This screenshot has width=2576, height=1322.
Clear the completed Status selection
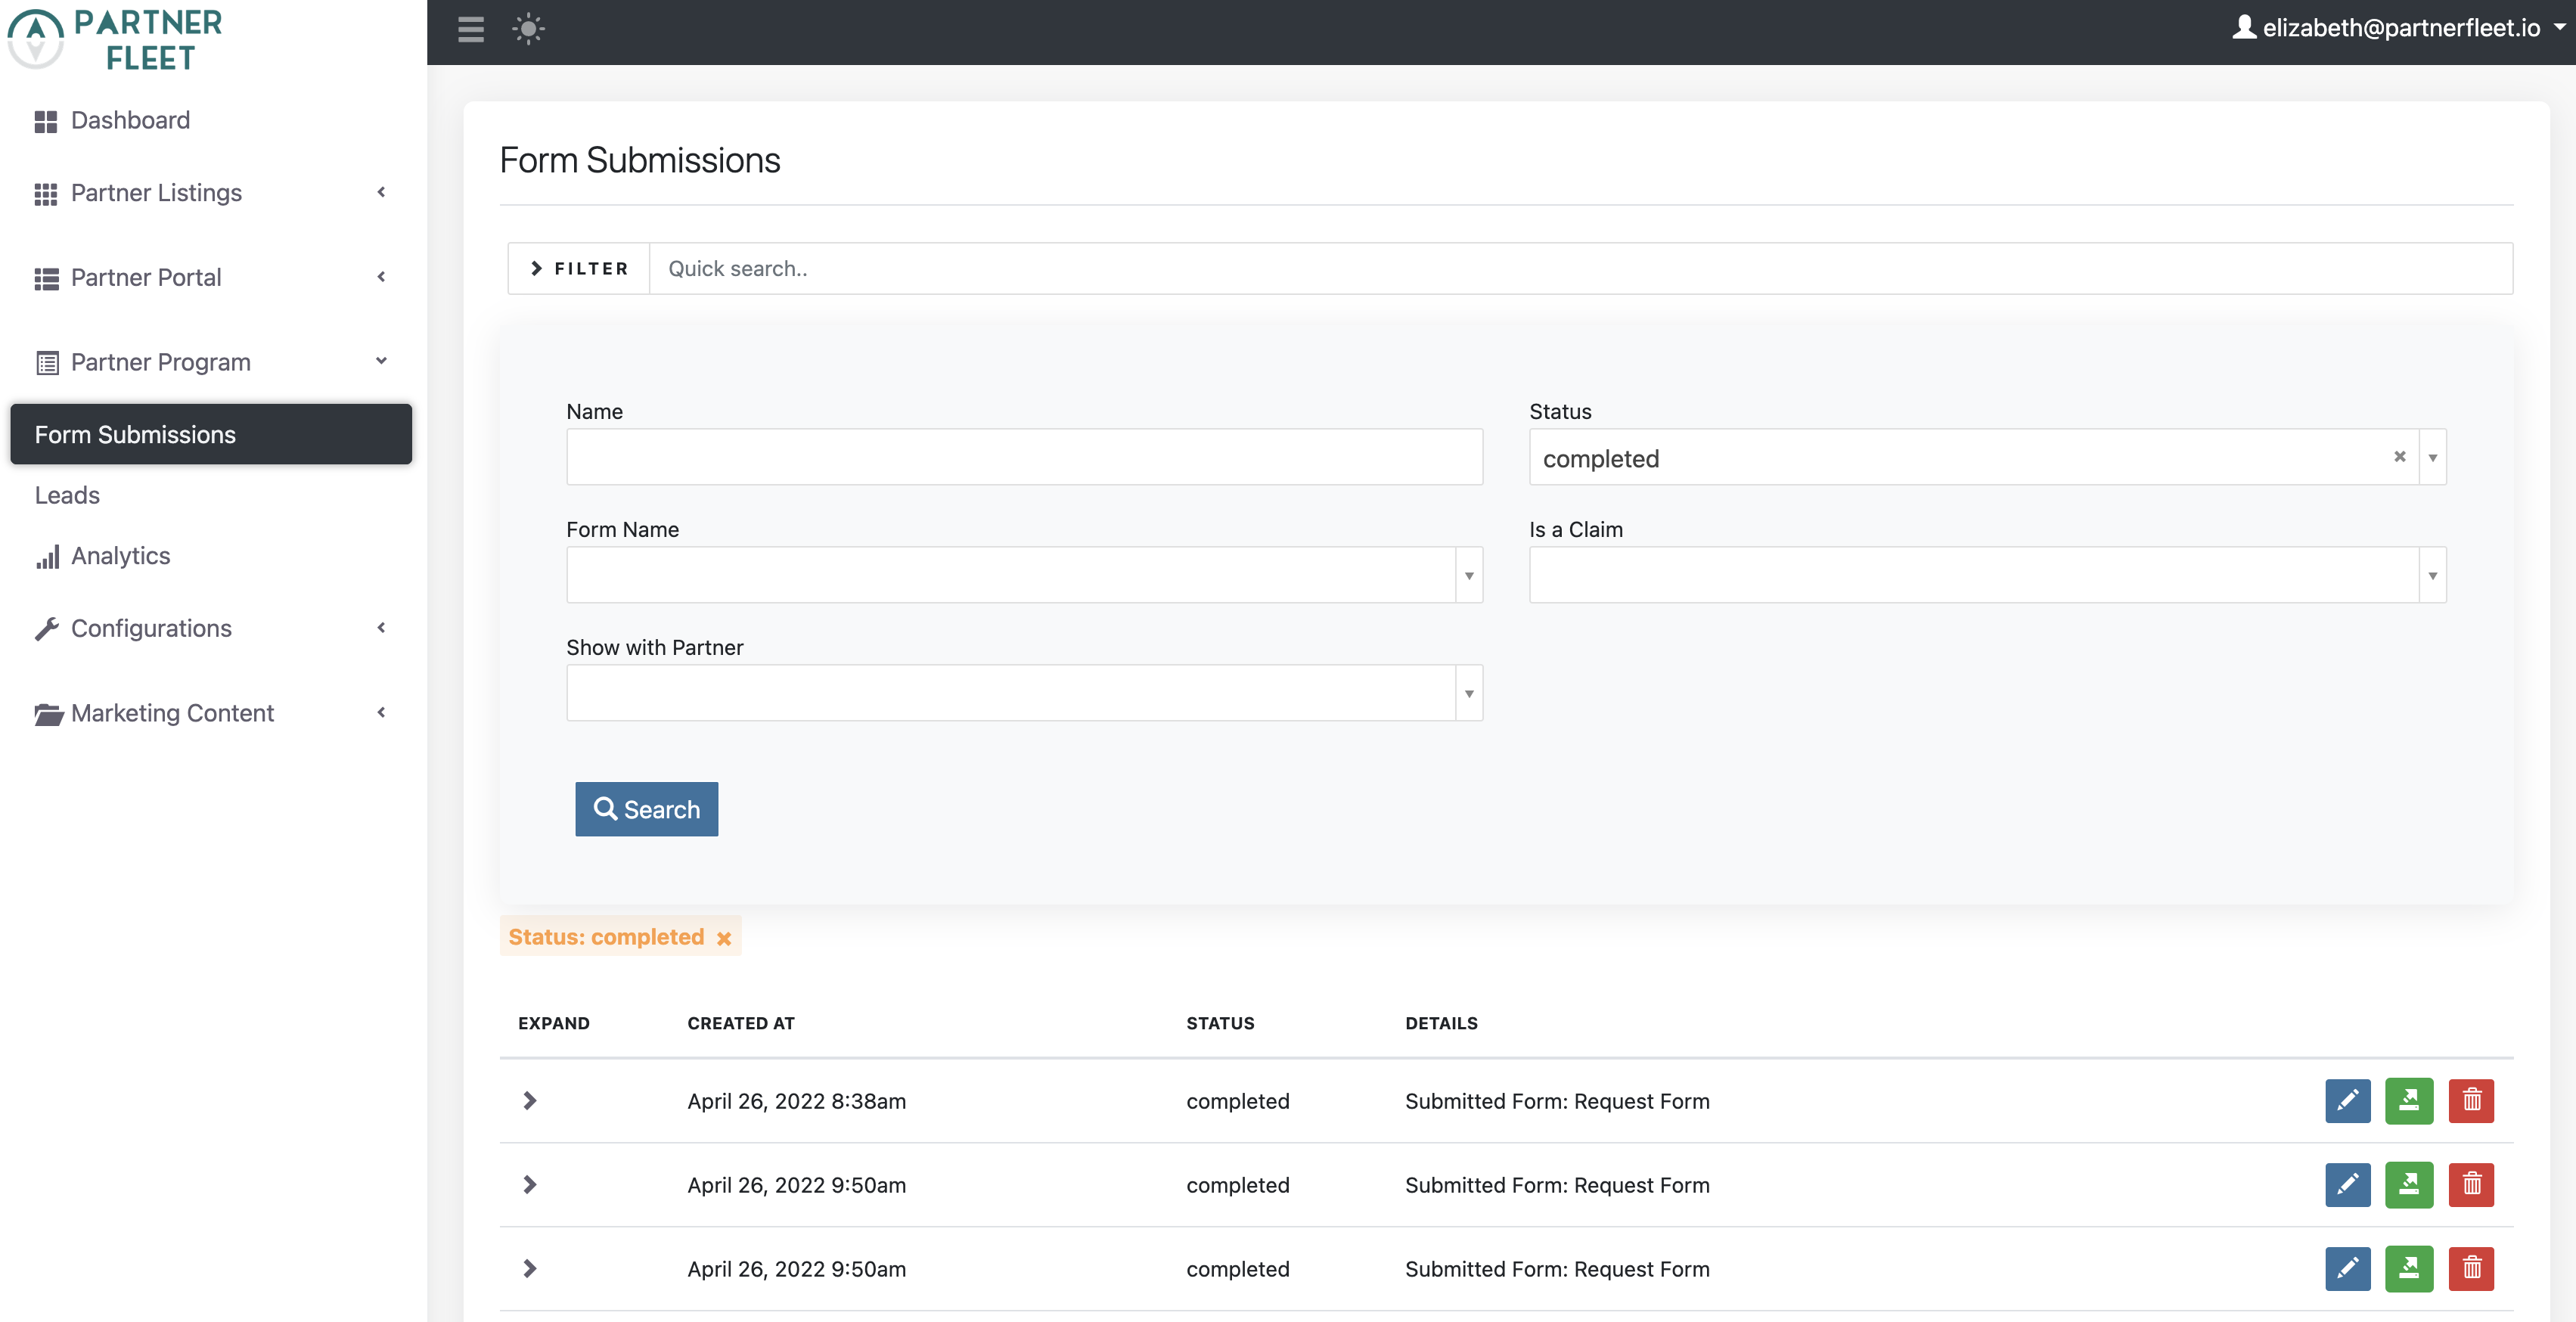click(x=2399, y=457)
